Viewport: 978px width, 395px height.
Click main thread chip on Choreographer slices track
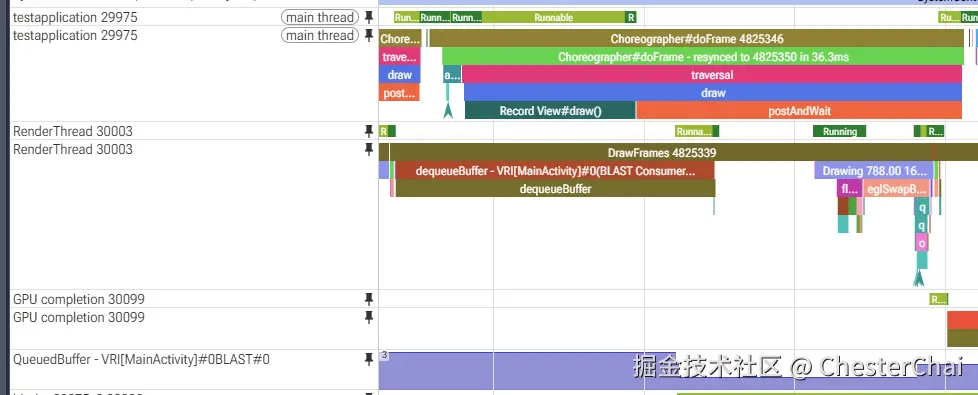point(320,36)
